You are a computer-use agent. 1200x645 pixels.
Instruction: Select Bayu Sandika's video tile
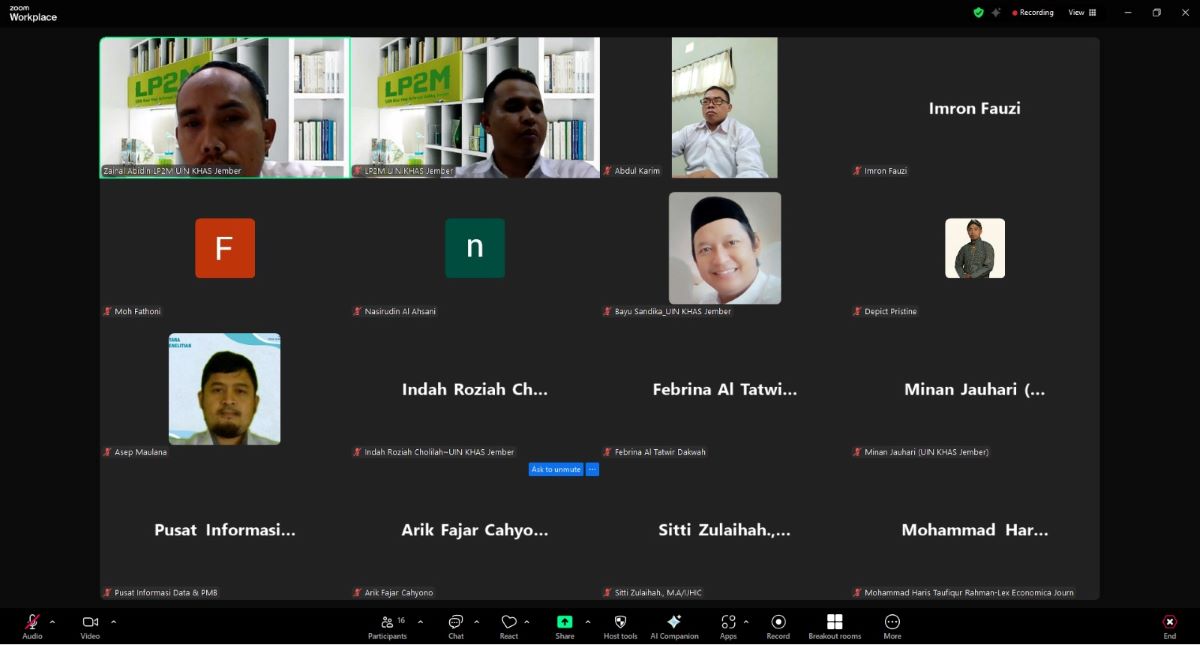click(x=725, y=248)
